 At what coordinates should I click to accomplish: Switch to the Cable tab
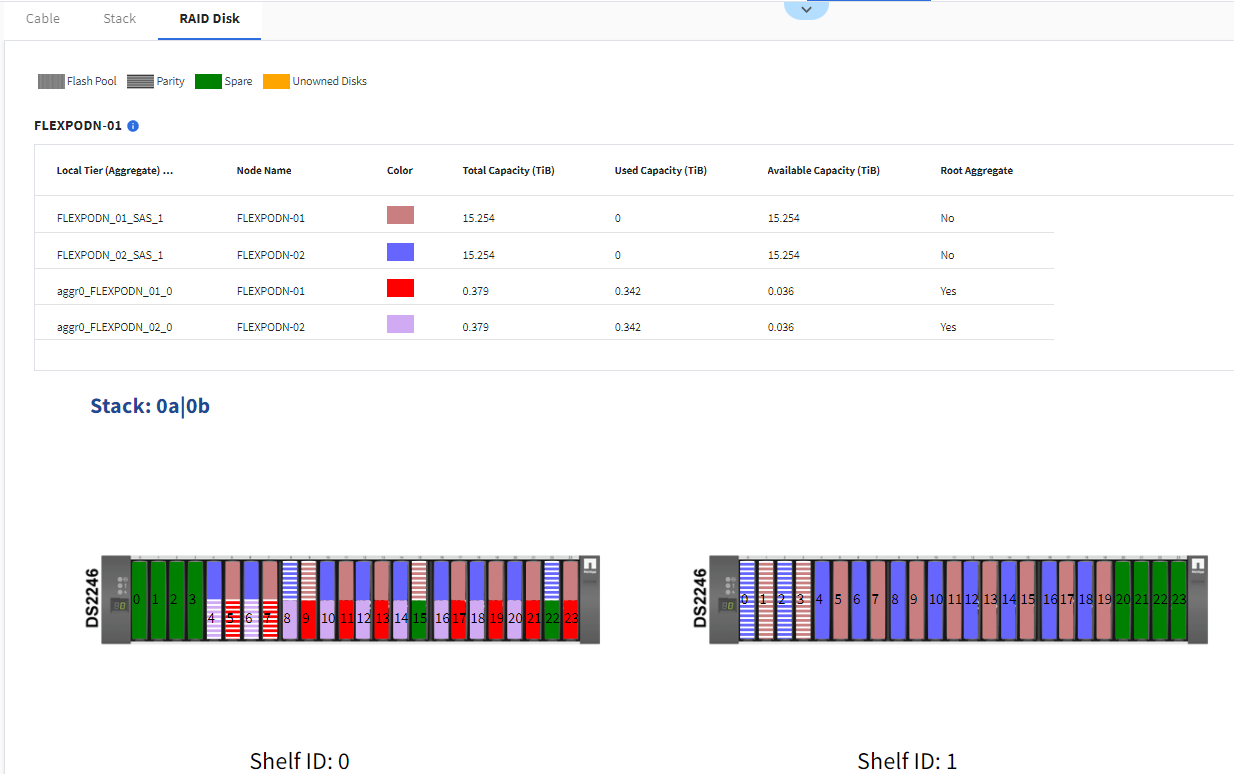43,19
